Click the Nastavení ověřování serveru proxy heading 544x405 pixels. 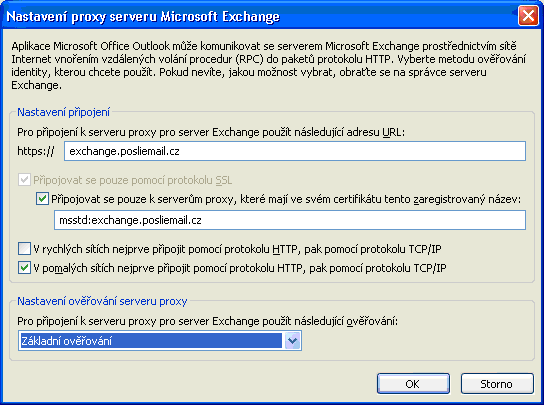[x=102, y=301]
